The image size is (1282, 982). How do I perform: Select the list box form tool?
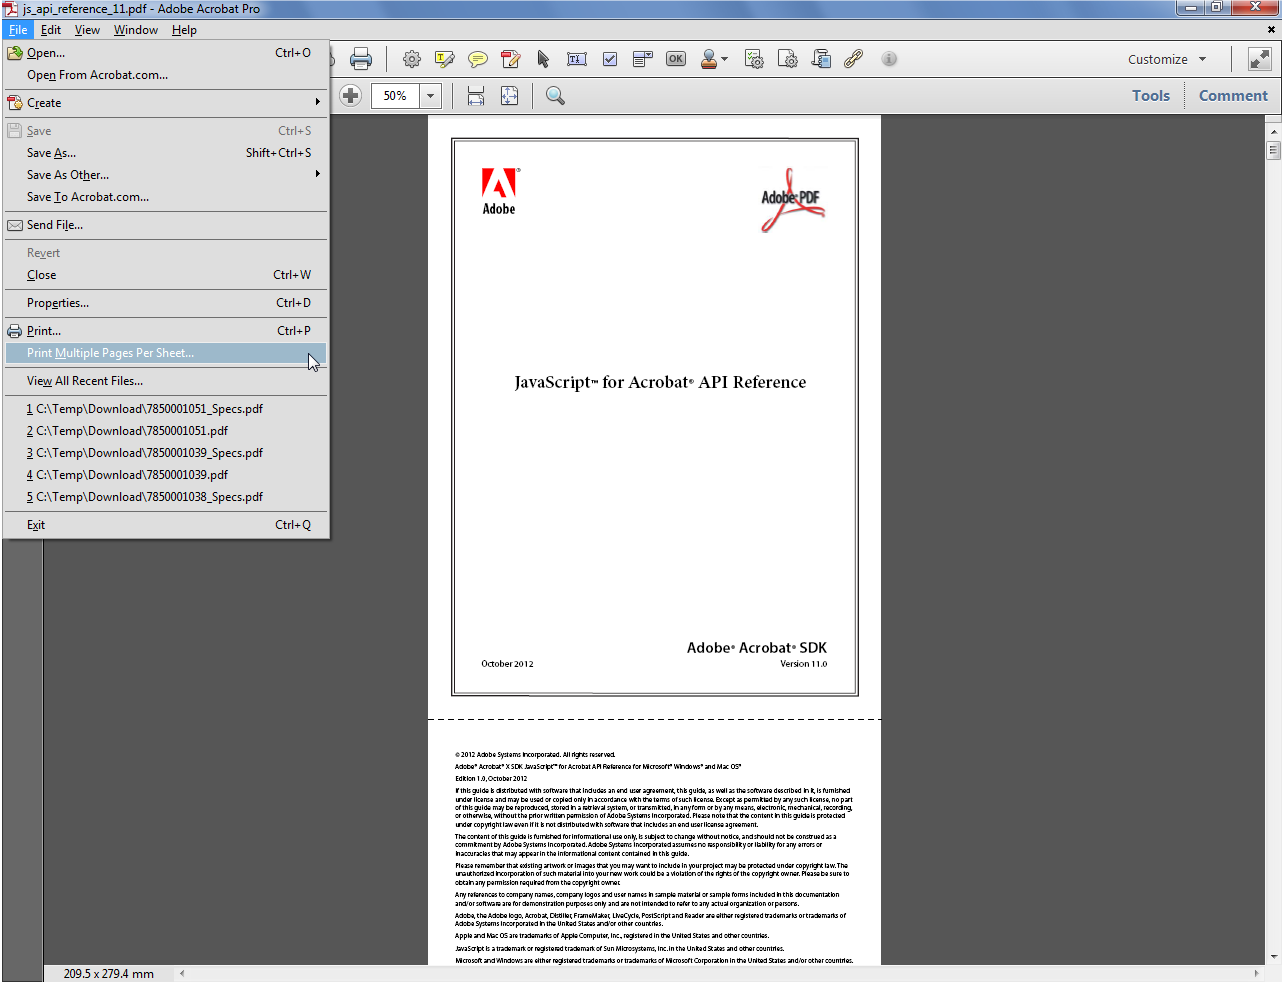[x=643, y=59]
